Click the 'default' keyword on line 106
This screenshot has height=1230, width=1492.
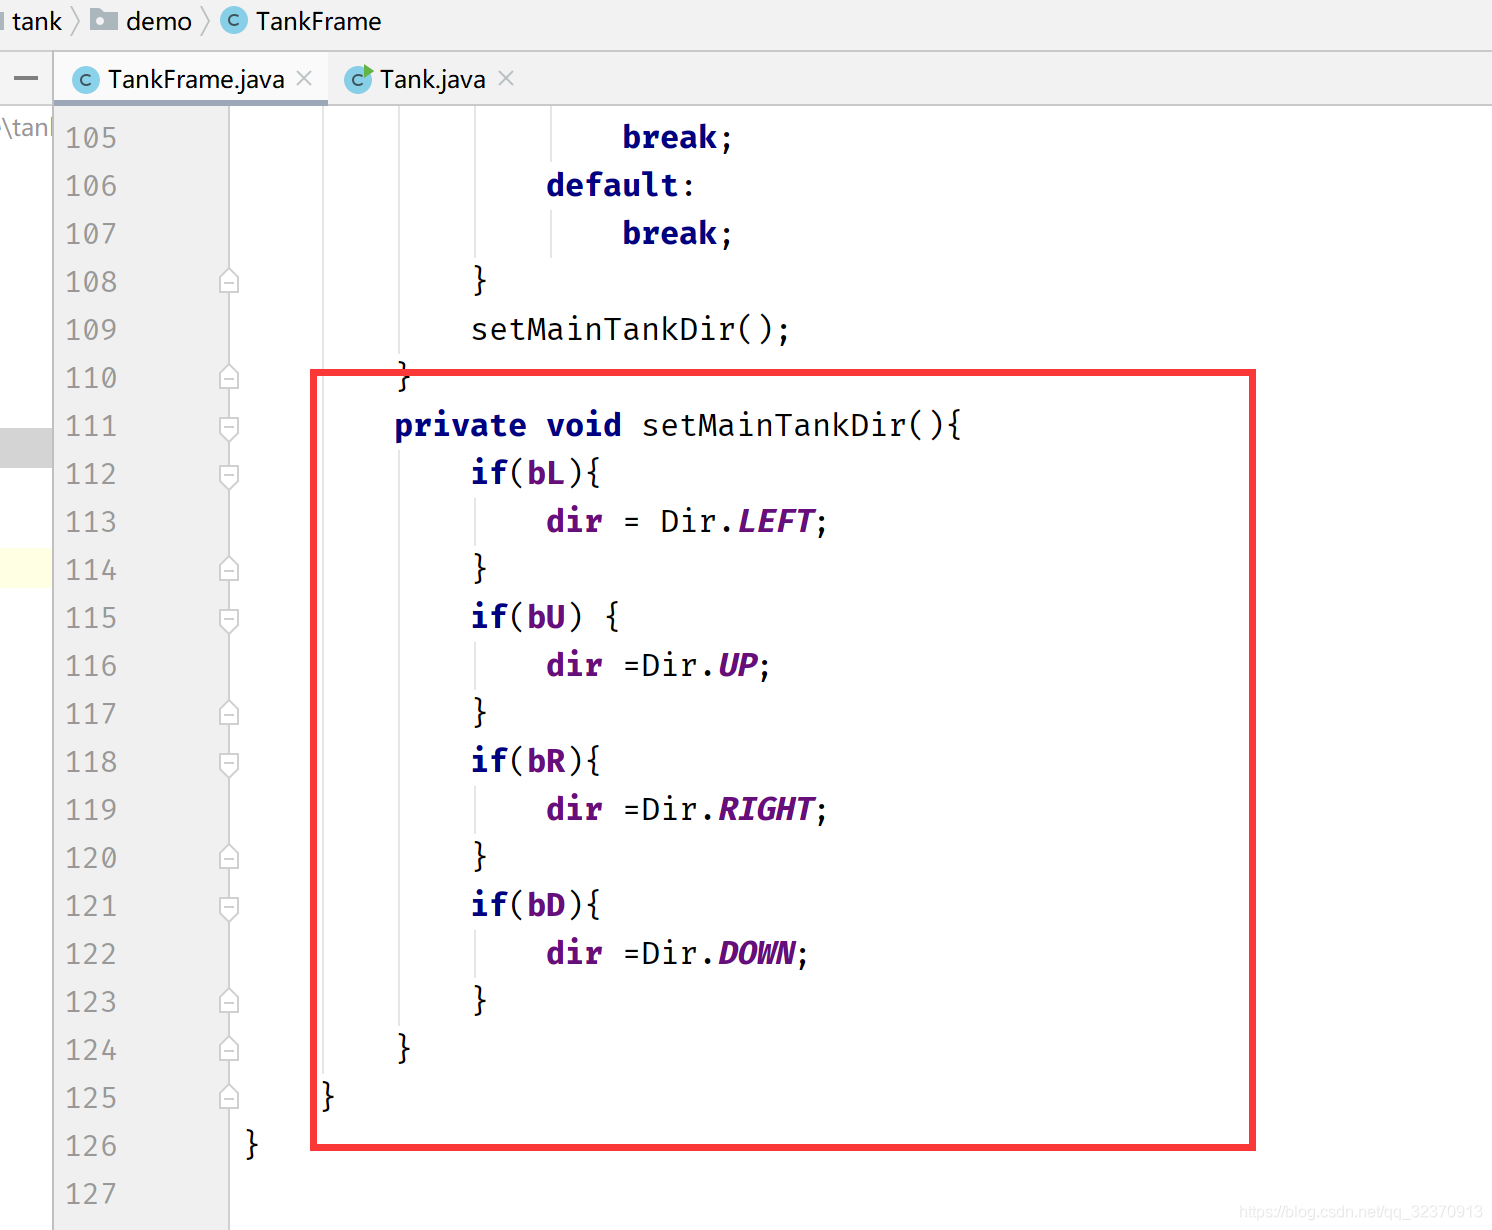tap(612, 185)
